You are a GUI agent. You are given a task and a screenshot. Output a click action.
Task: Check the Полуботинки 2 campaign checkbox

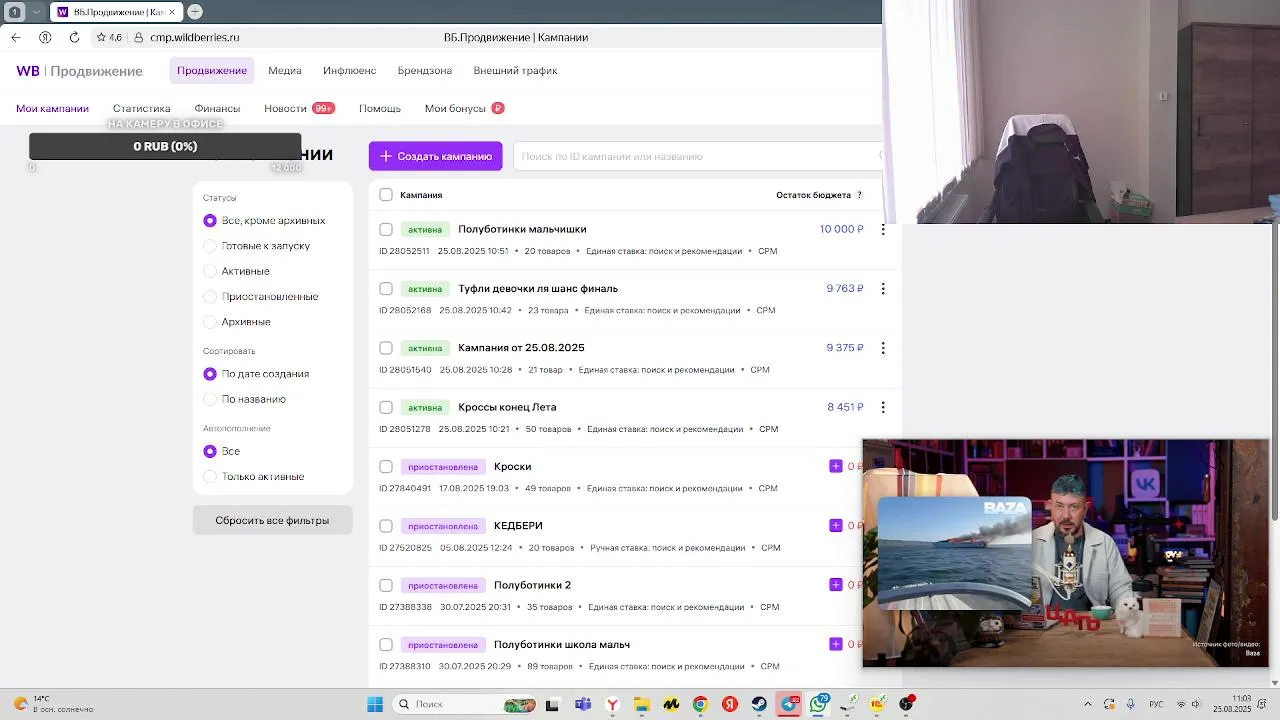tap(386, 585)
